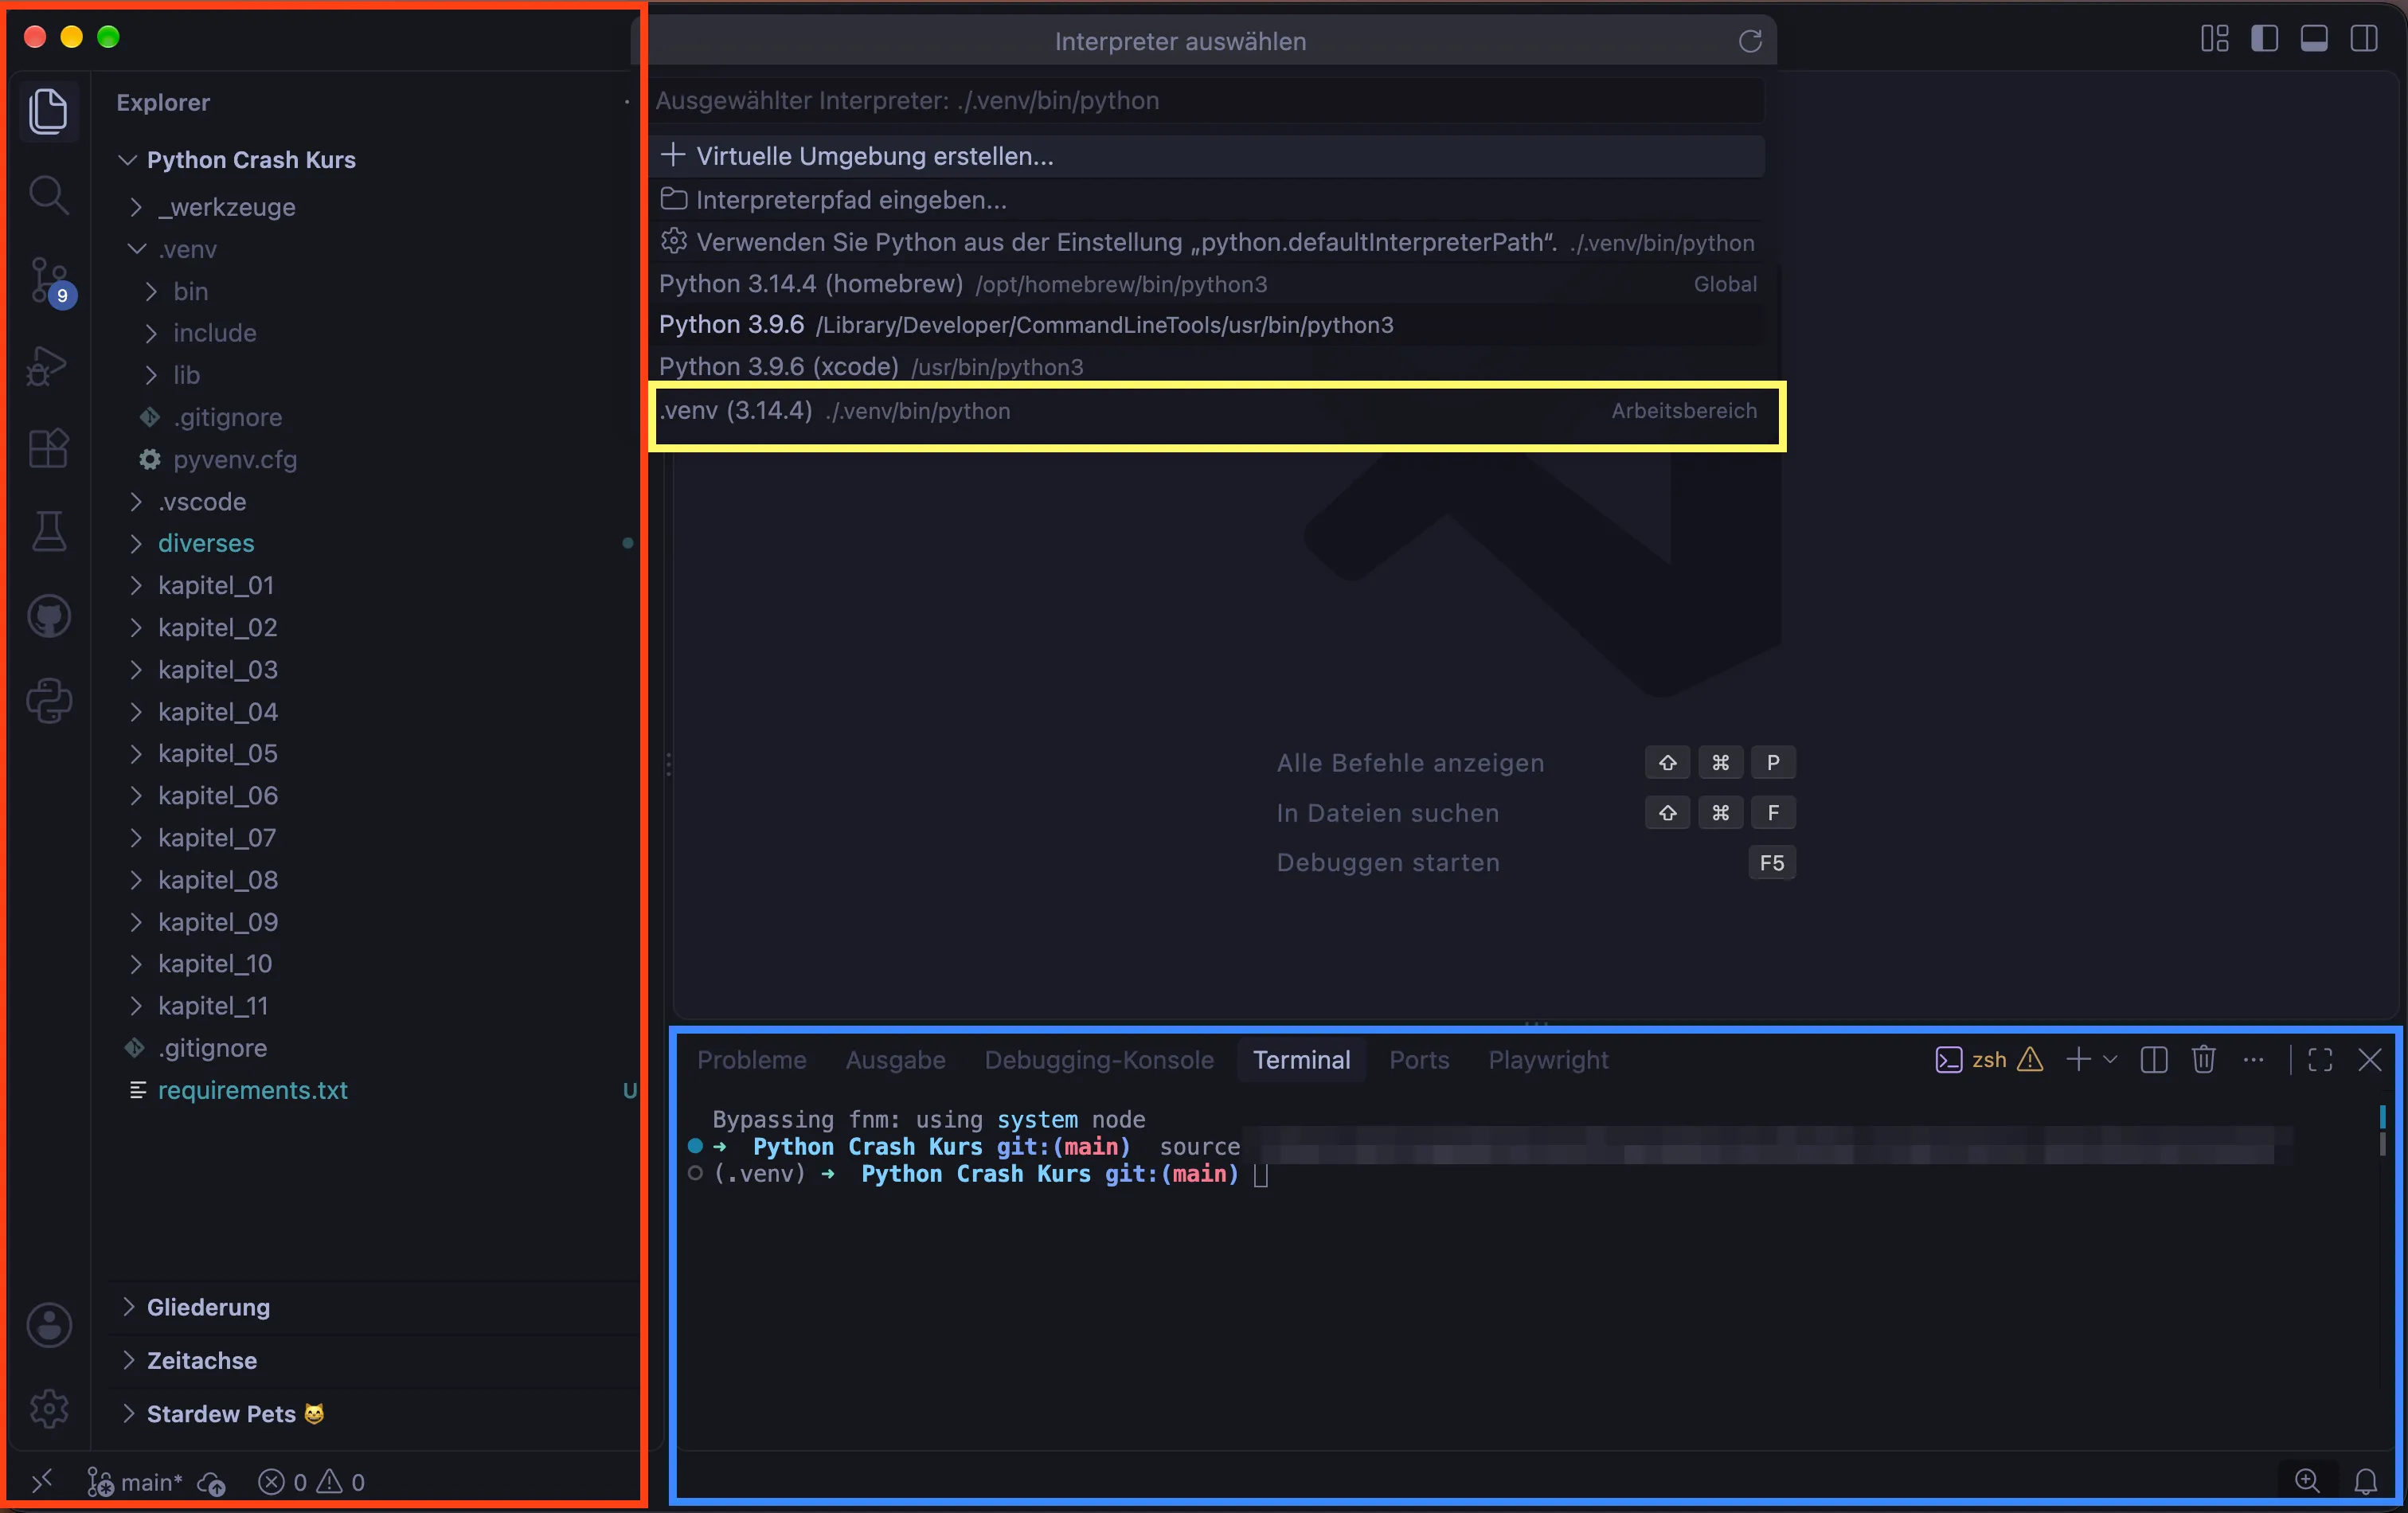Open the Testing flask icon
The image size is (2408, 1513).
tap(48, 531)
